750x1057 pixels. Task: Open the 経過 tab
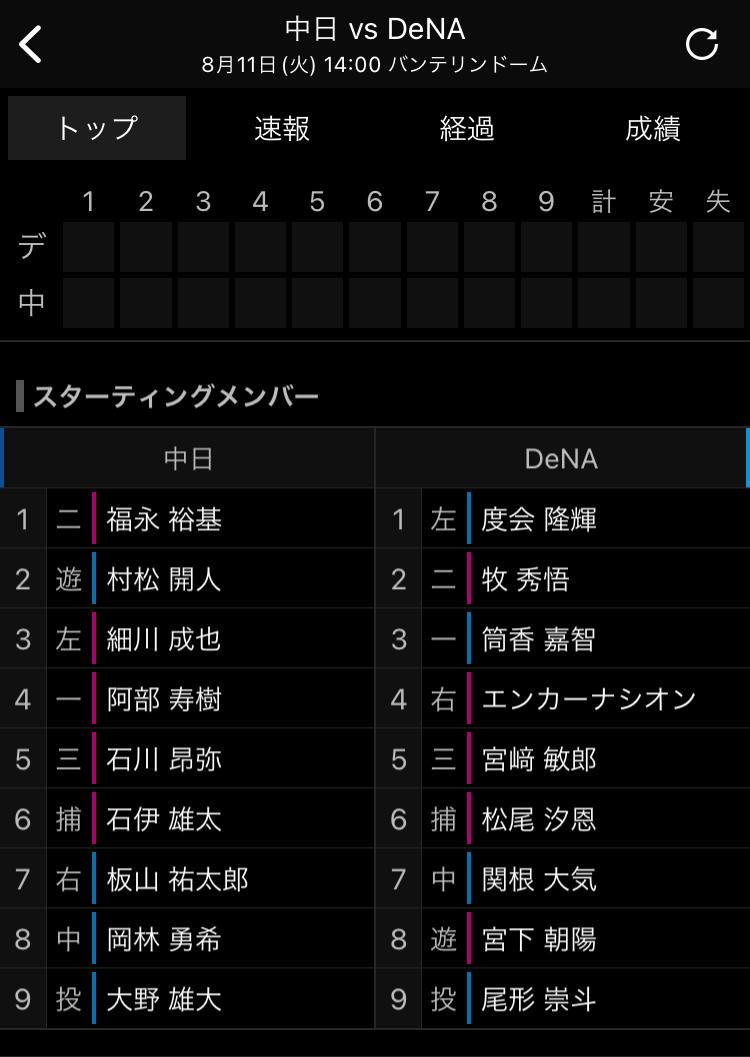point(467,128)
